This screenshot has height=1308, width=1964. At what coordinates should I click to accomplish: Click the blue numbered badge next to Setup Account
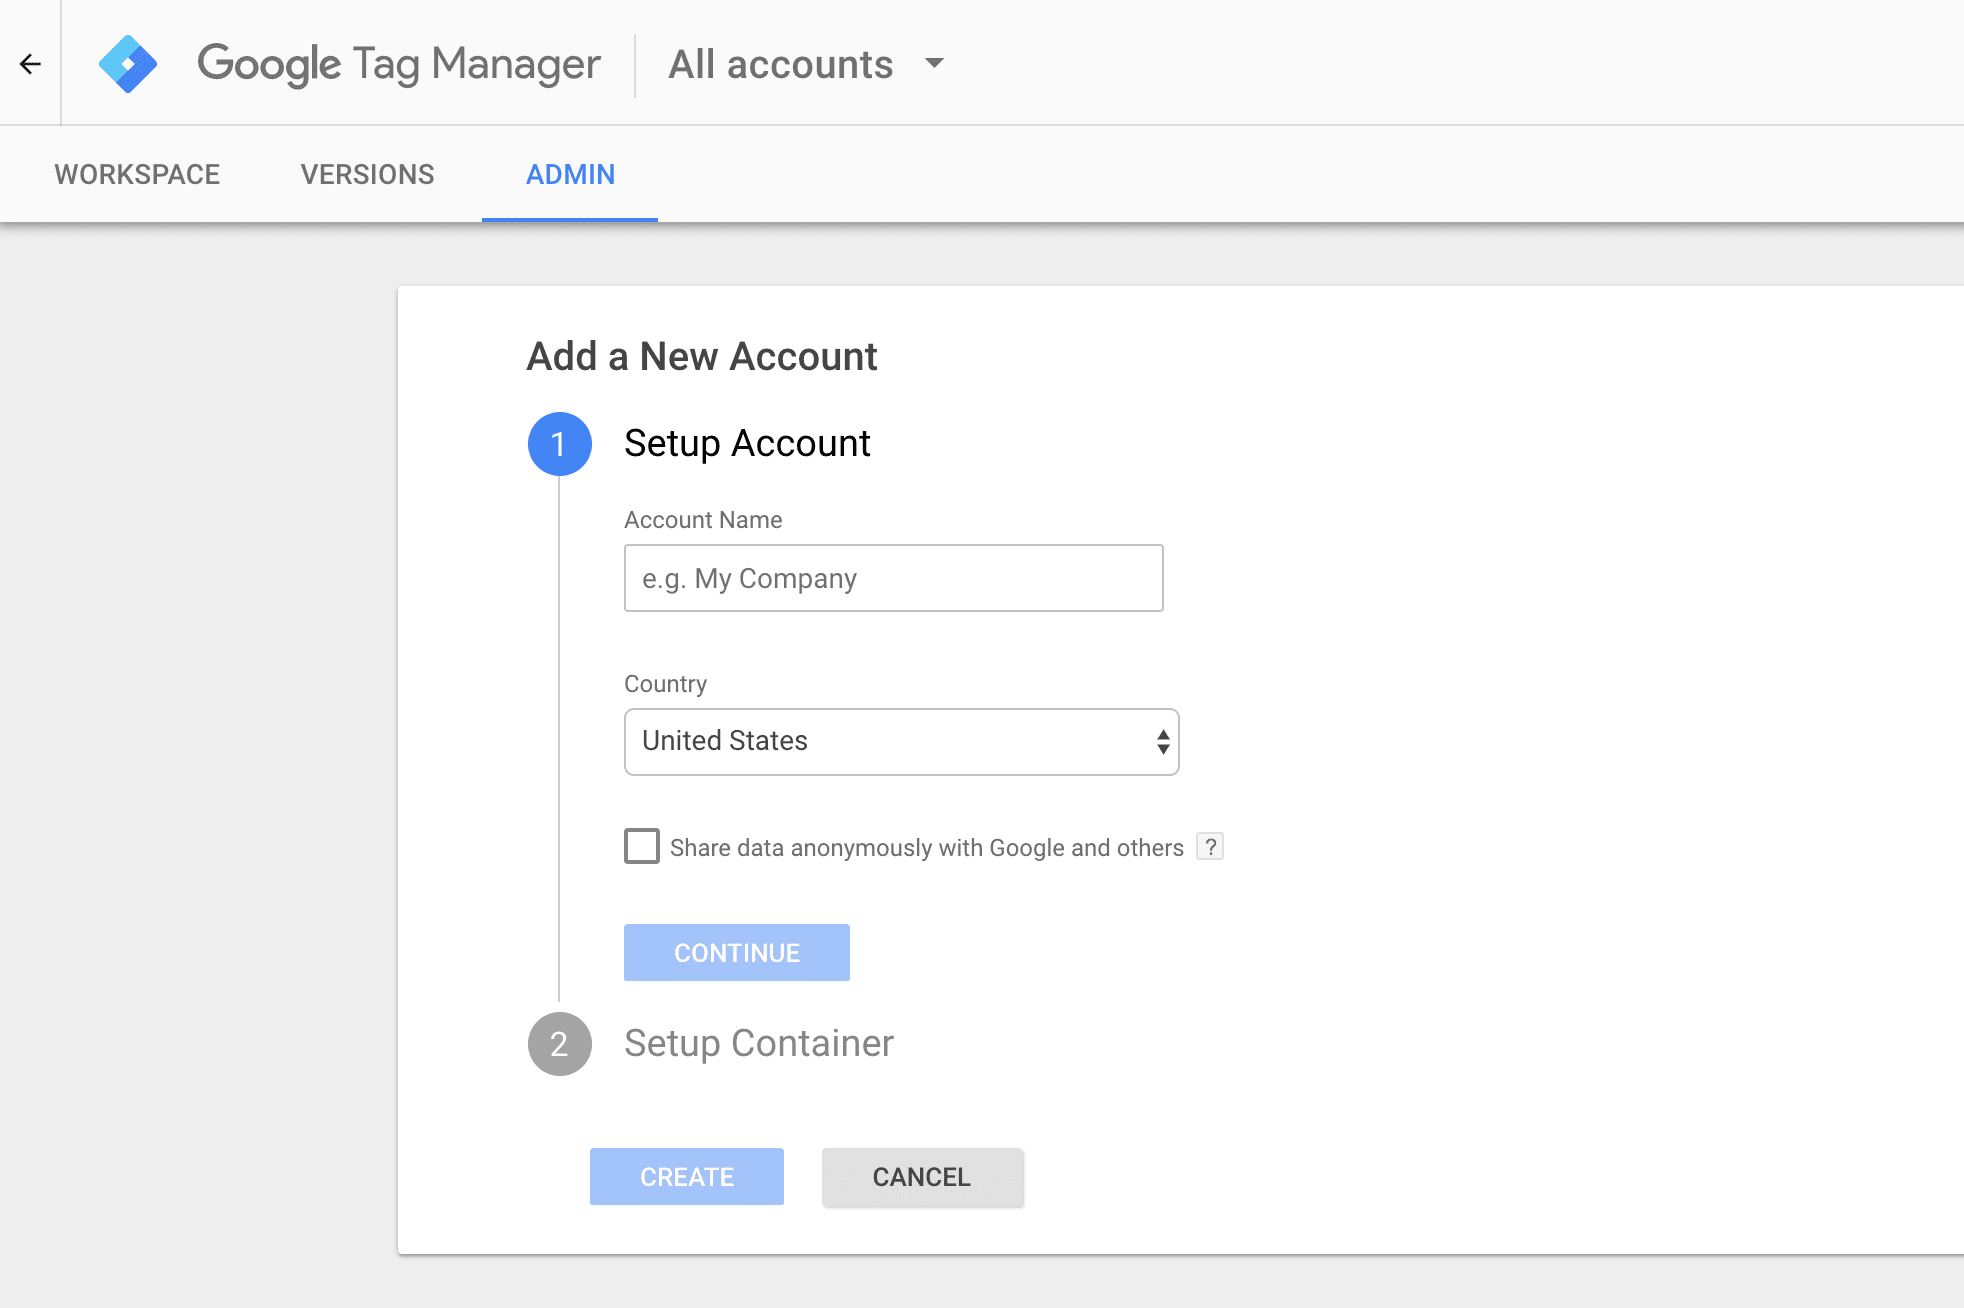tap(559, 443)
